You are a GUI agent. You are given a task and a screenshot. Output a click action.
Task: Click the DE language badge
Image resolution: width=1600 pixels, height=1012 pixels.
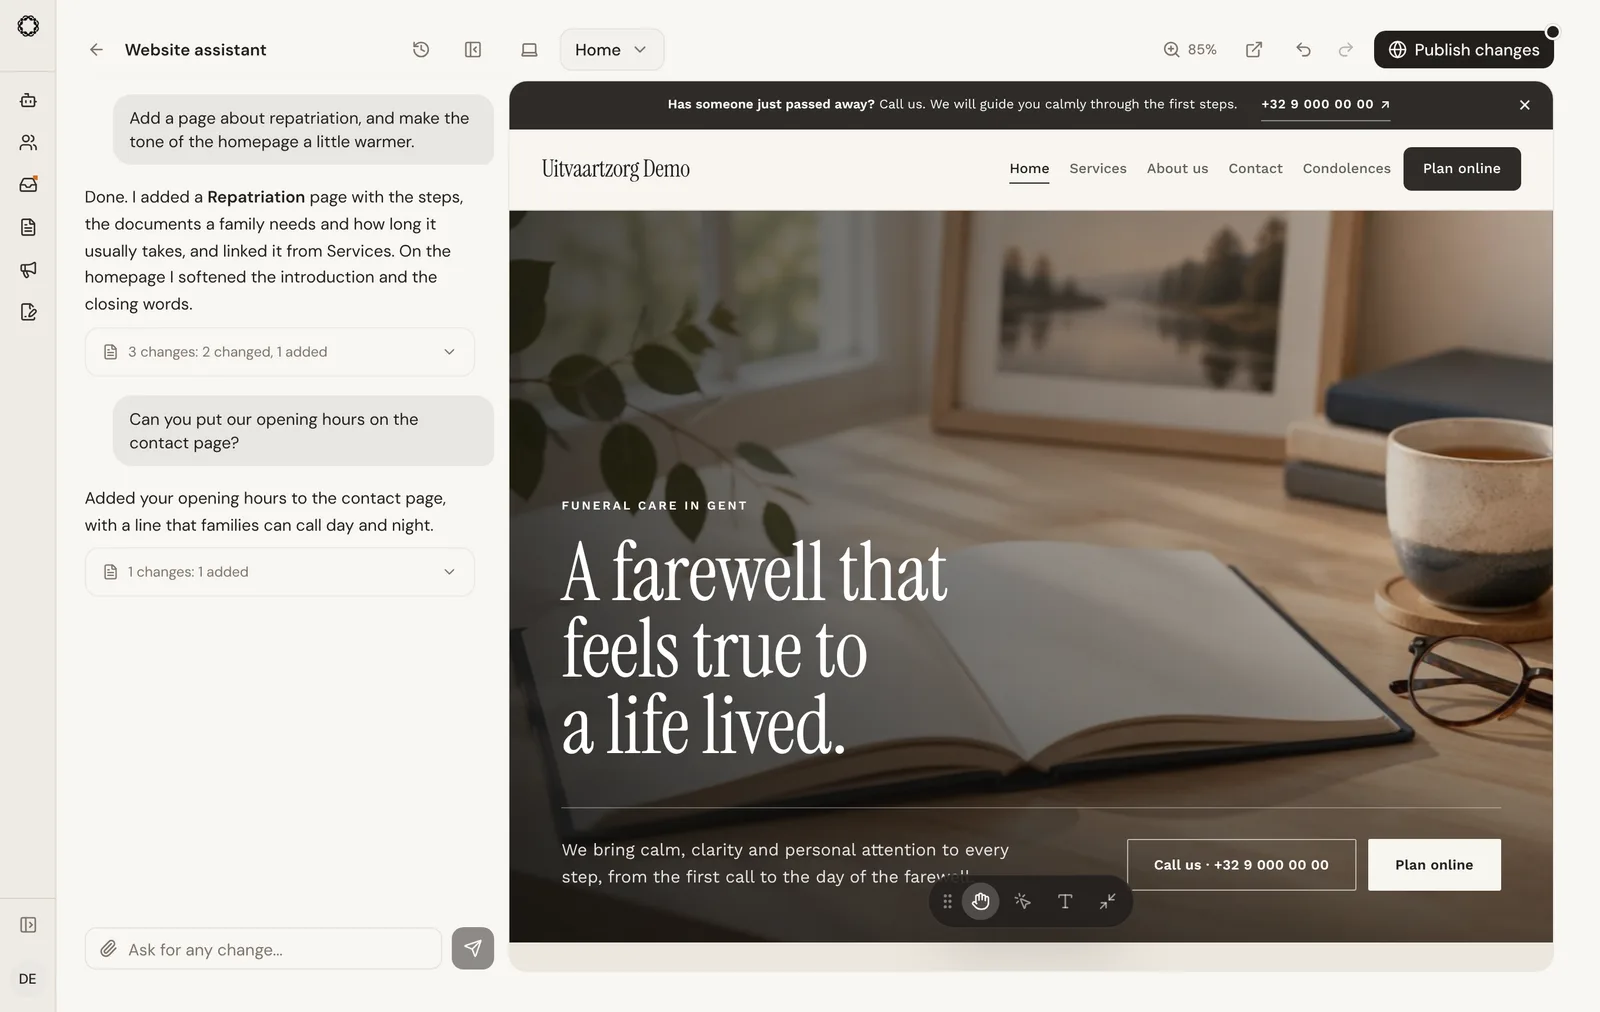[28, 979]
